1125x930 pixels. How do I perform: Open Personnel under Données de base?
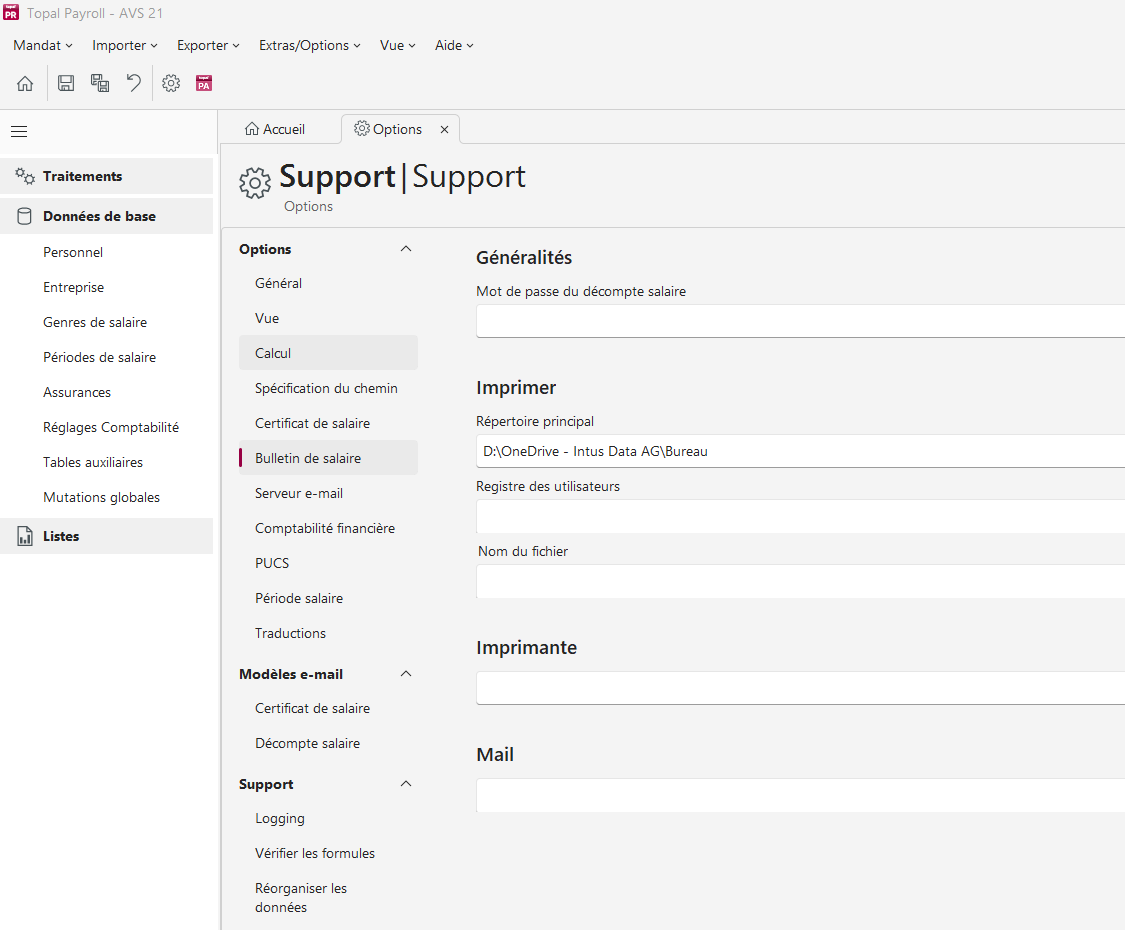click(73, 252)
